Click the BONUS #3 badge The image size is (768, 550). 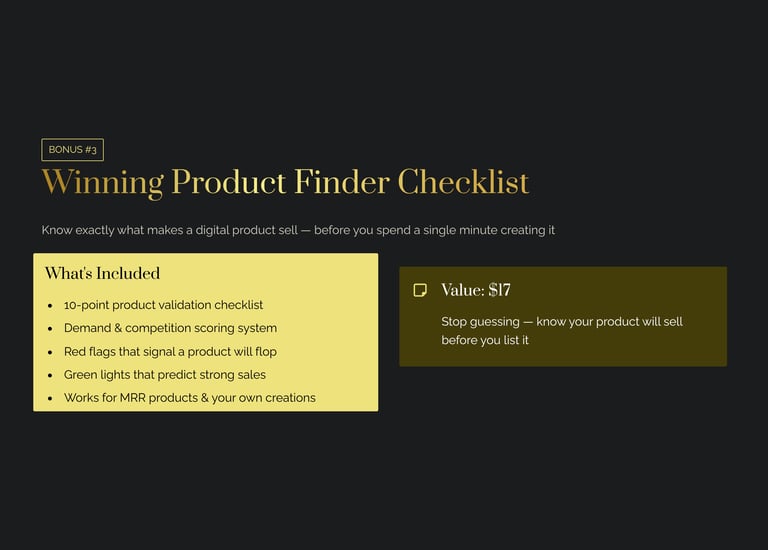coord(72,150)
